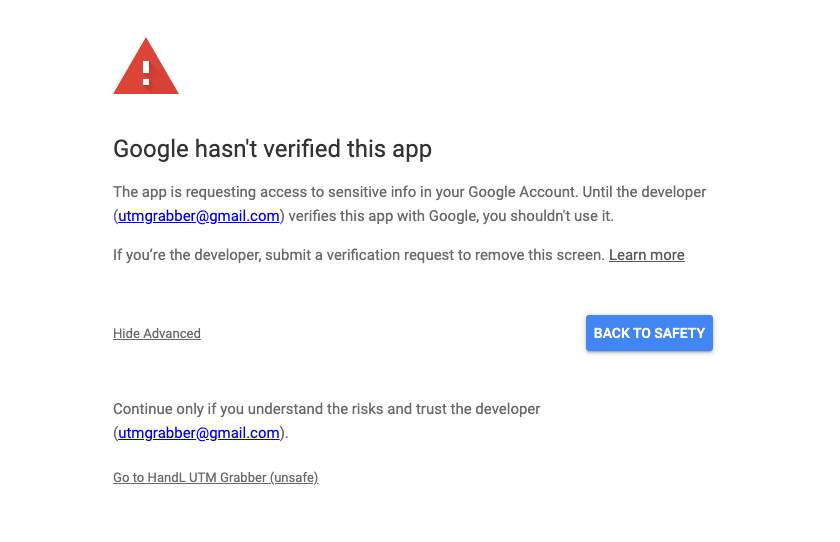
Task: Collapse section with Hide Advanced
Action: click(x=157, y=334)
